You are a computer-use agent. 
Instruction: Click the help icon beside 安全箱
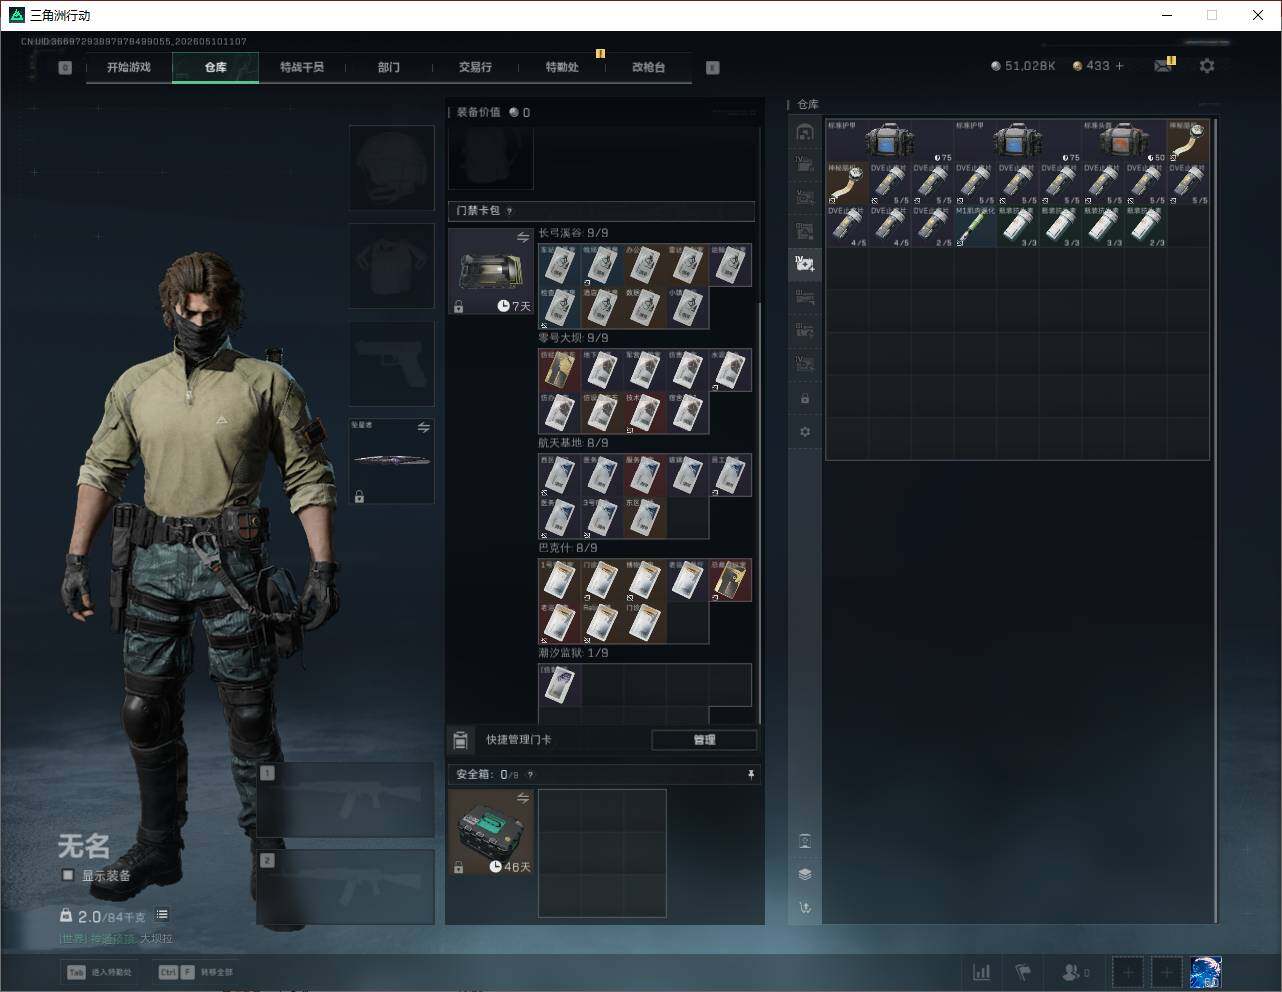point(530,775)
